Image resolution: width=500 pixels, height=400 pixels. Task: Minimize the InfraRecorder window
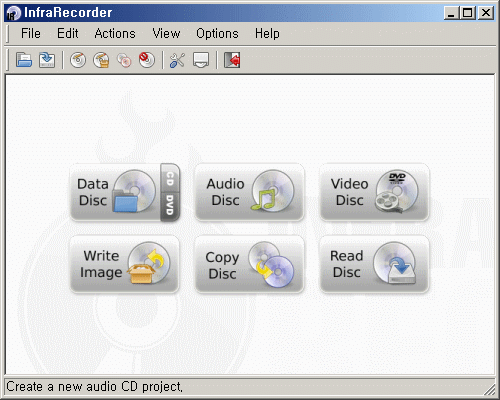coord(452,13)
